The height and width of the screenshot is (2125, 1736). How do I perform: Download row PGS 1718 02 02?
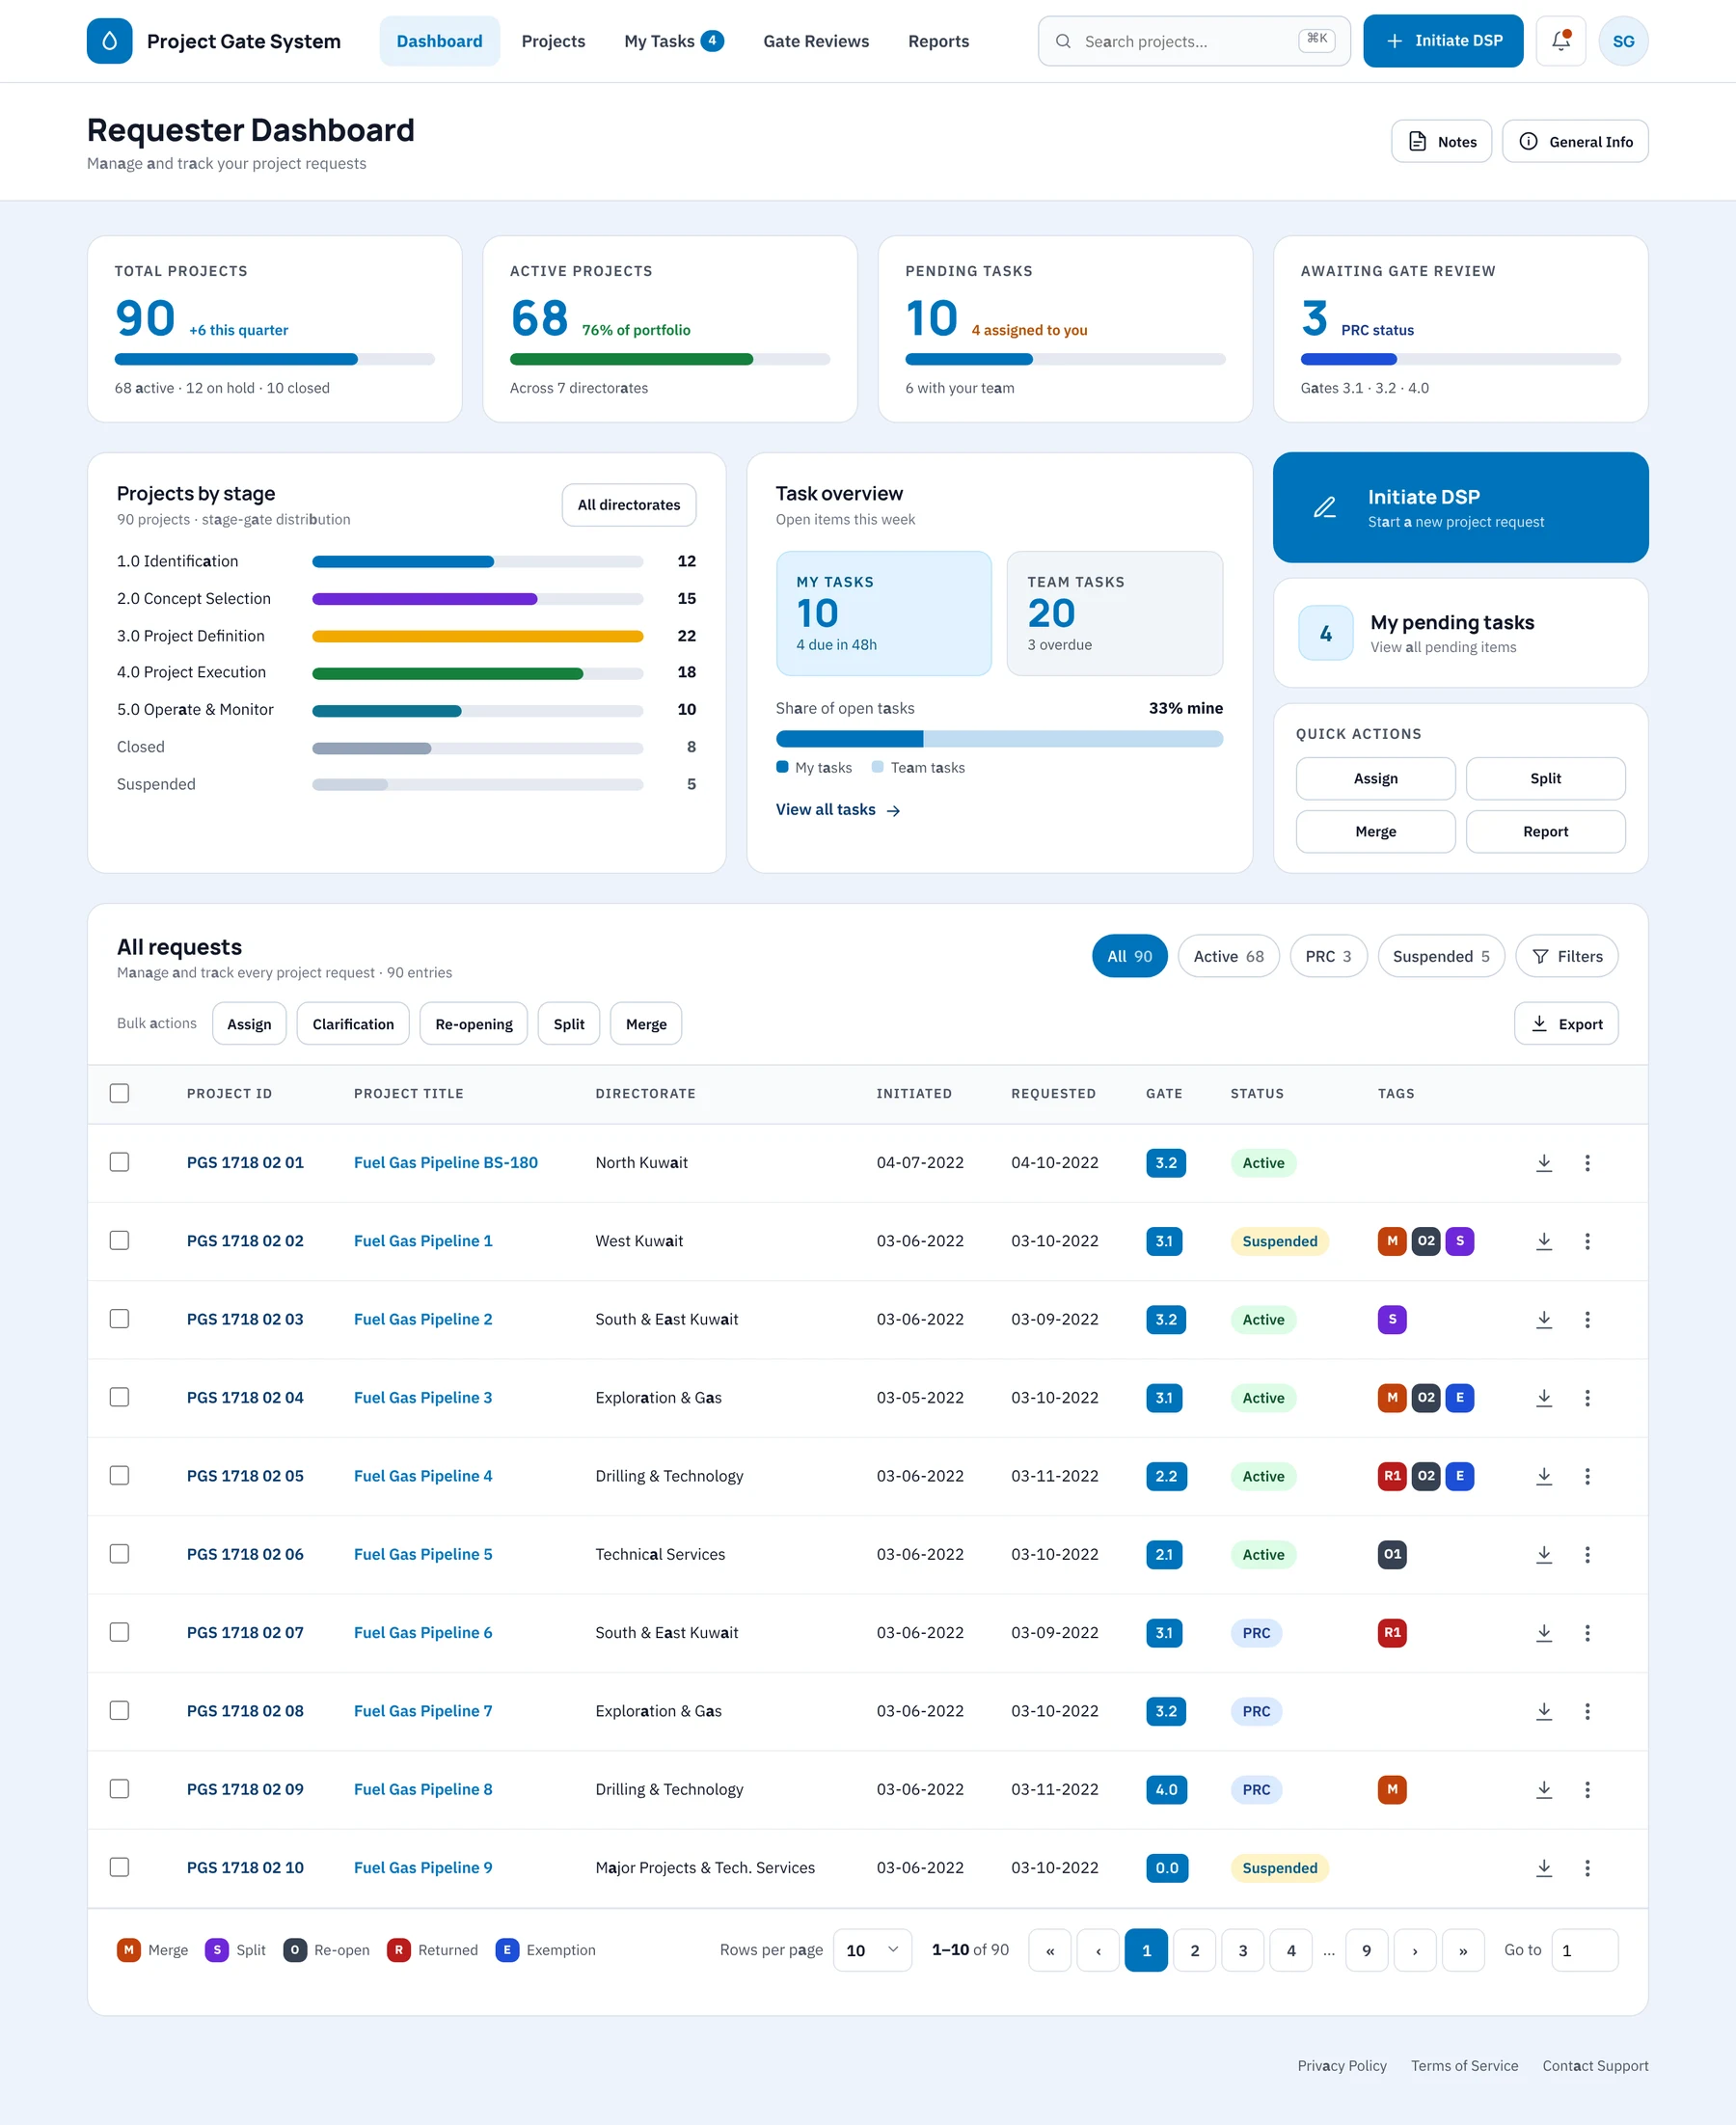click(x=1544, y=1240)
